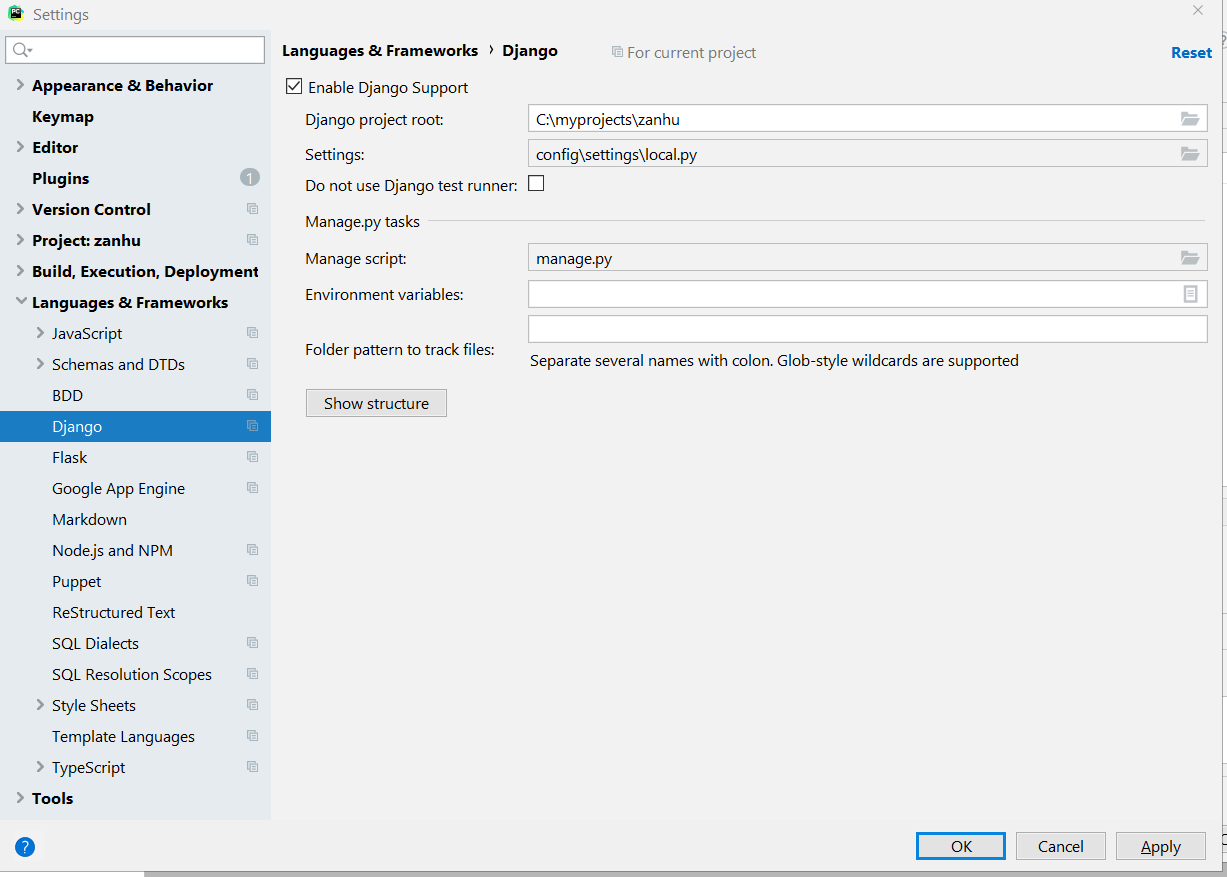The height and width of the screenshot is (877, 1227).
Task: Click the Django project root field
Action: click(x=867, y=119)
